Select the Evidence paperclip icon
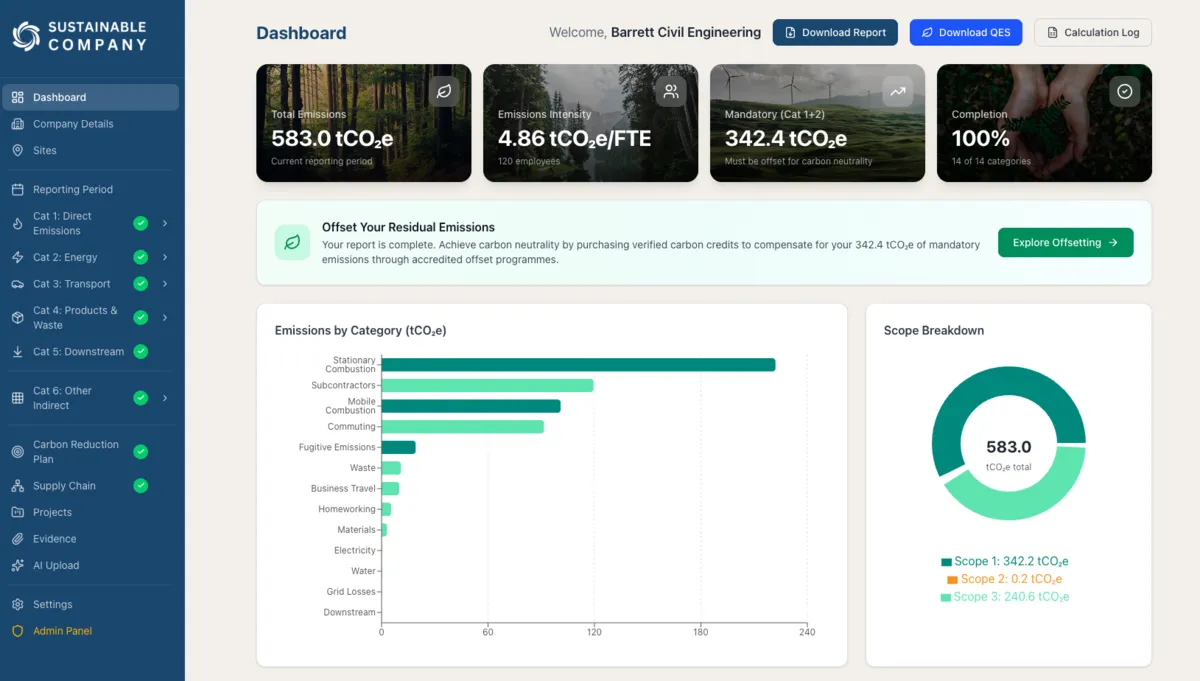The width and height of the screenshot is (1200, 681). click(18, 538)
